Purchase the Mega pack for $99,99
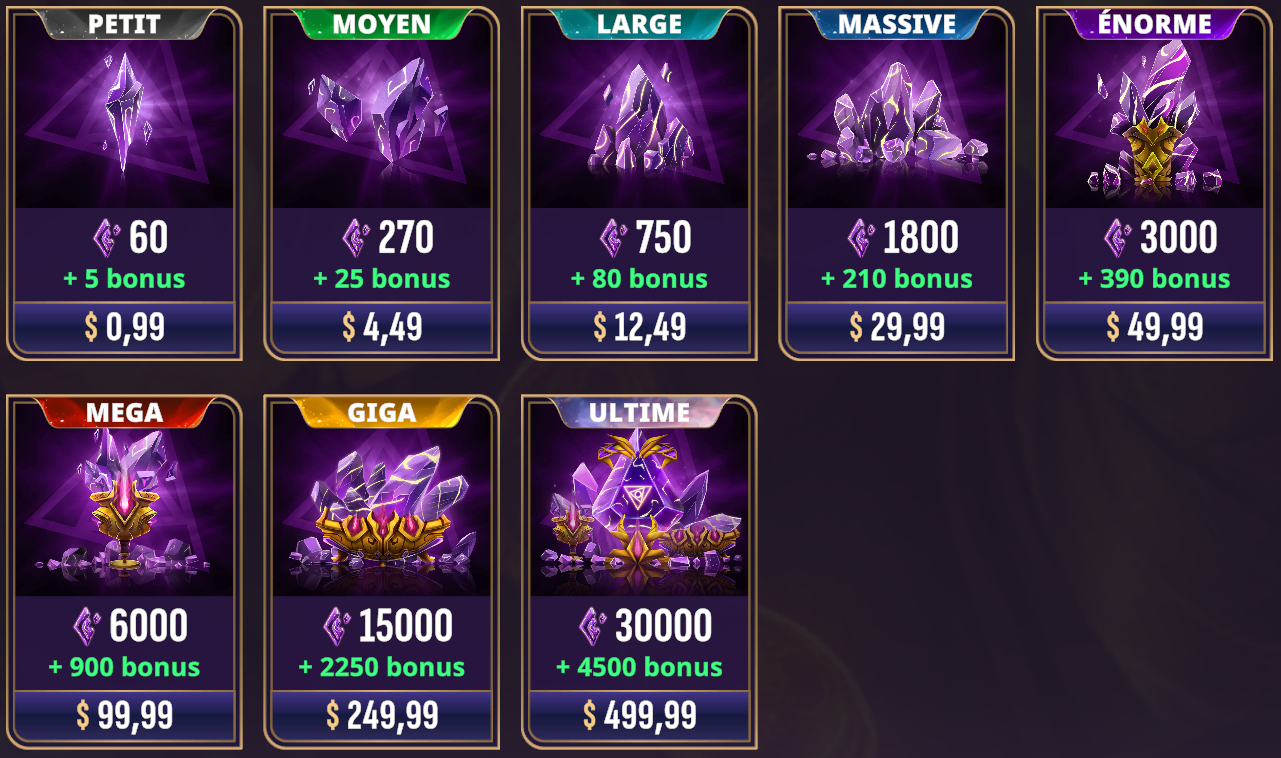Image resolution: width=1281 pixels, height=758 pixels. coord(125,715)
